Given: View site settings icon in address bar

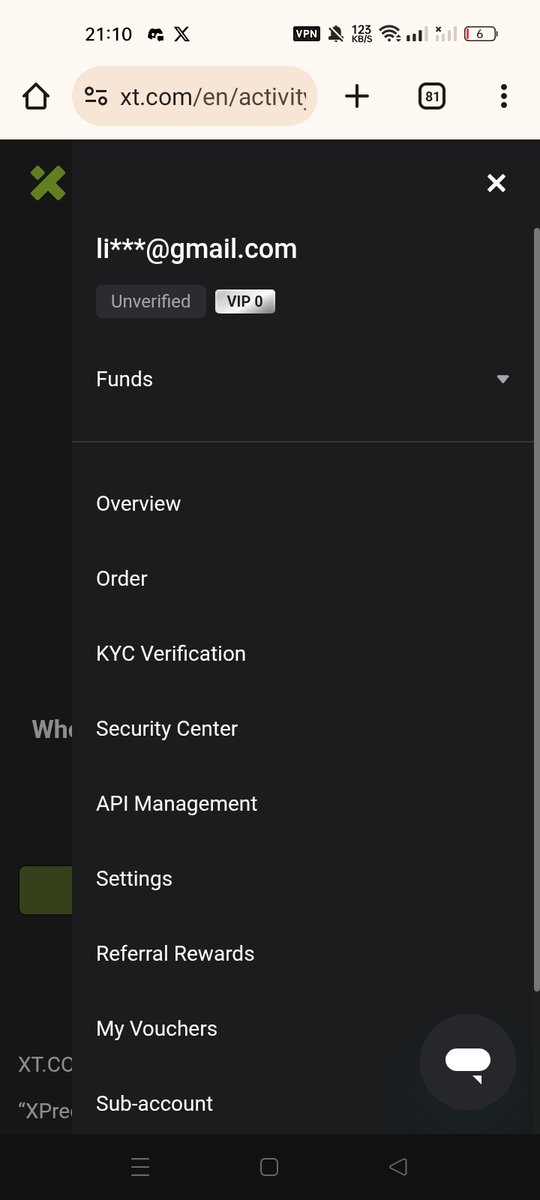Looking at the screenshot, I should [96, 96].
